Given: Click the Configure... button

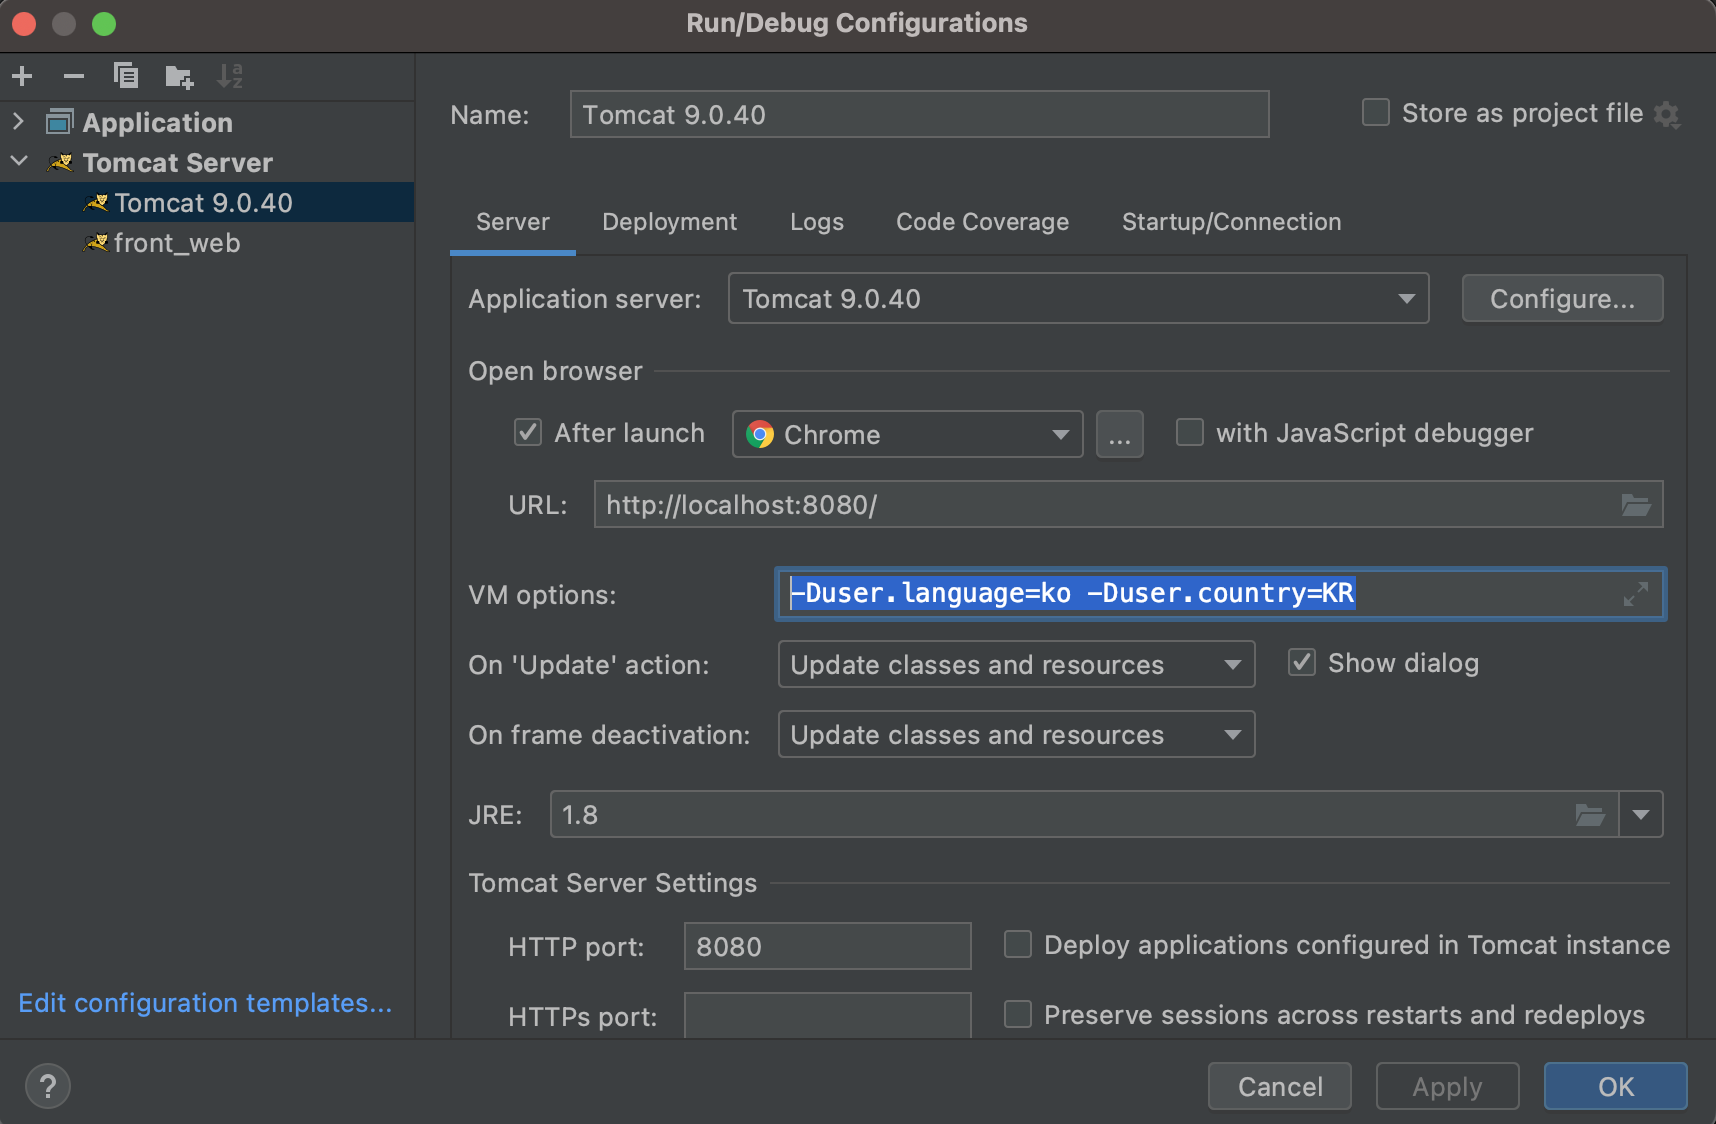Looking at the screenshot, I should pos(1563,298).
